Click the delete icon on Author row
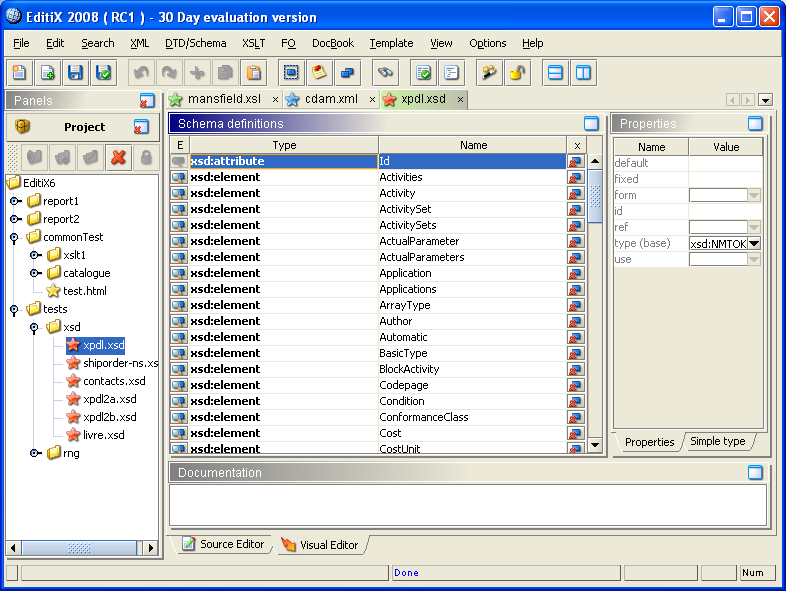786x591 pixels. 576,321
